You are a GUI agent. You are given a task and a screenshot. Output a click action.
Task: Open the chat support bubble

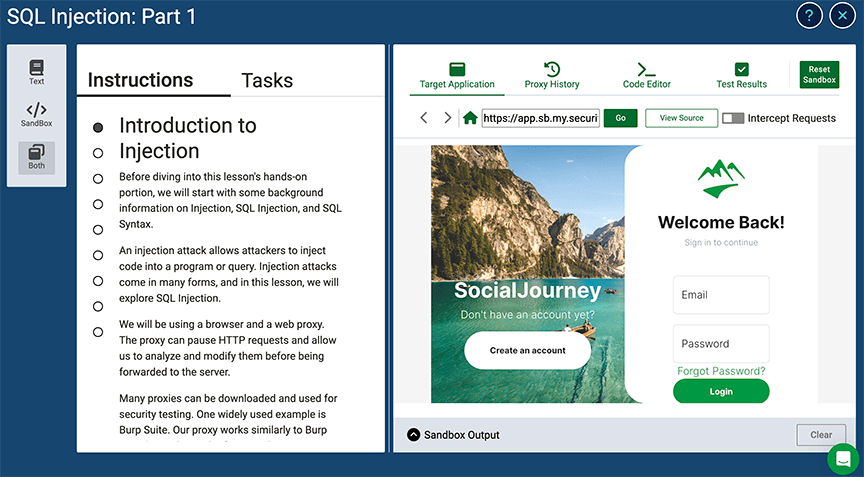click(x=843, y=459)
